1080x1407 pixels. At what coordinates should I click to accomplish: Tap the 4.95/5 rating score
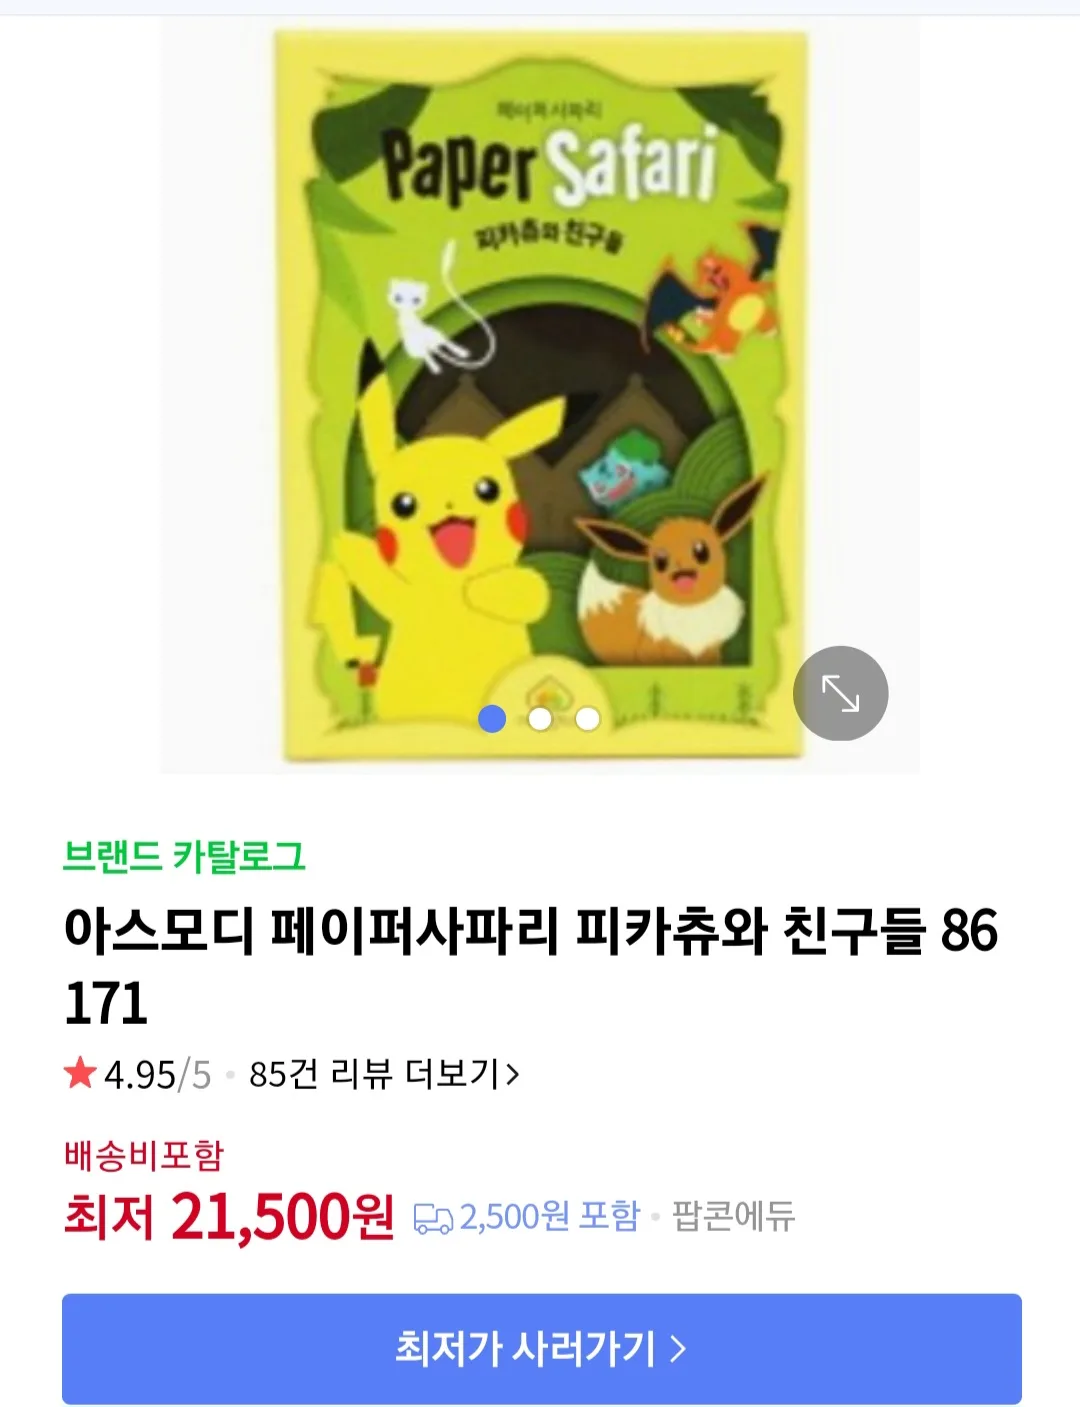(157, 1075)
